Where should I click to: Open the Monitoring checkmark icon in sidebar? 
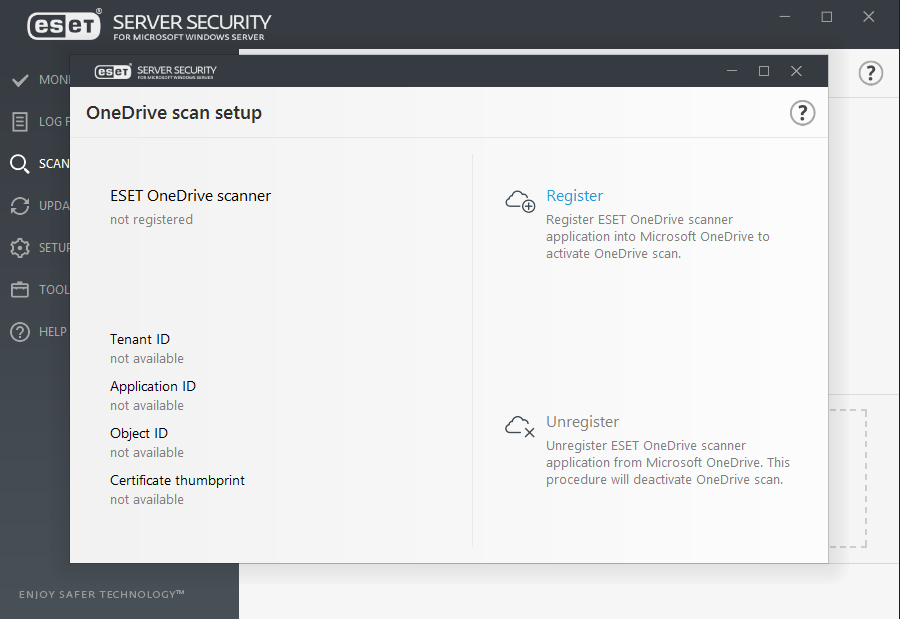pyautogui.click(x=19, y=80)
